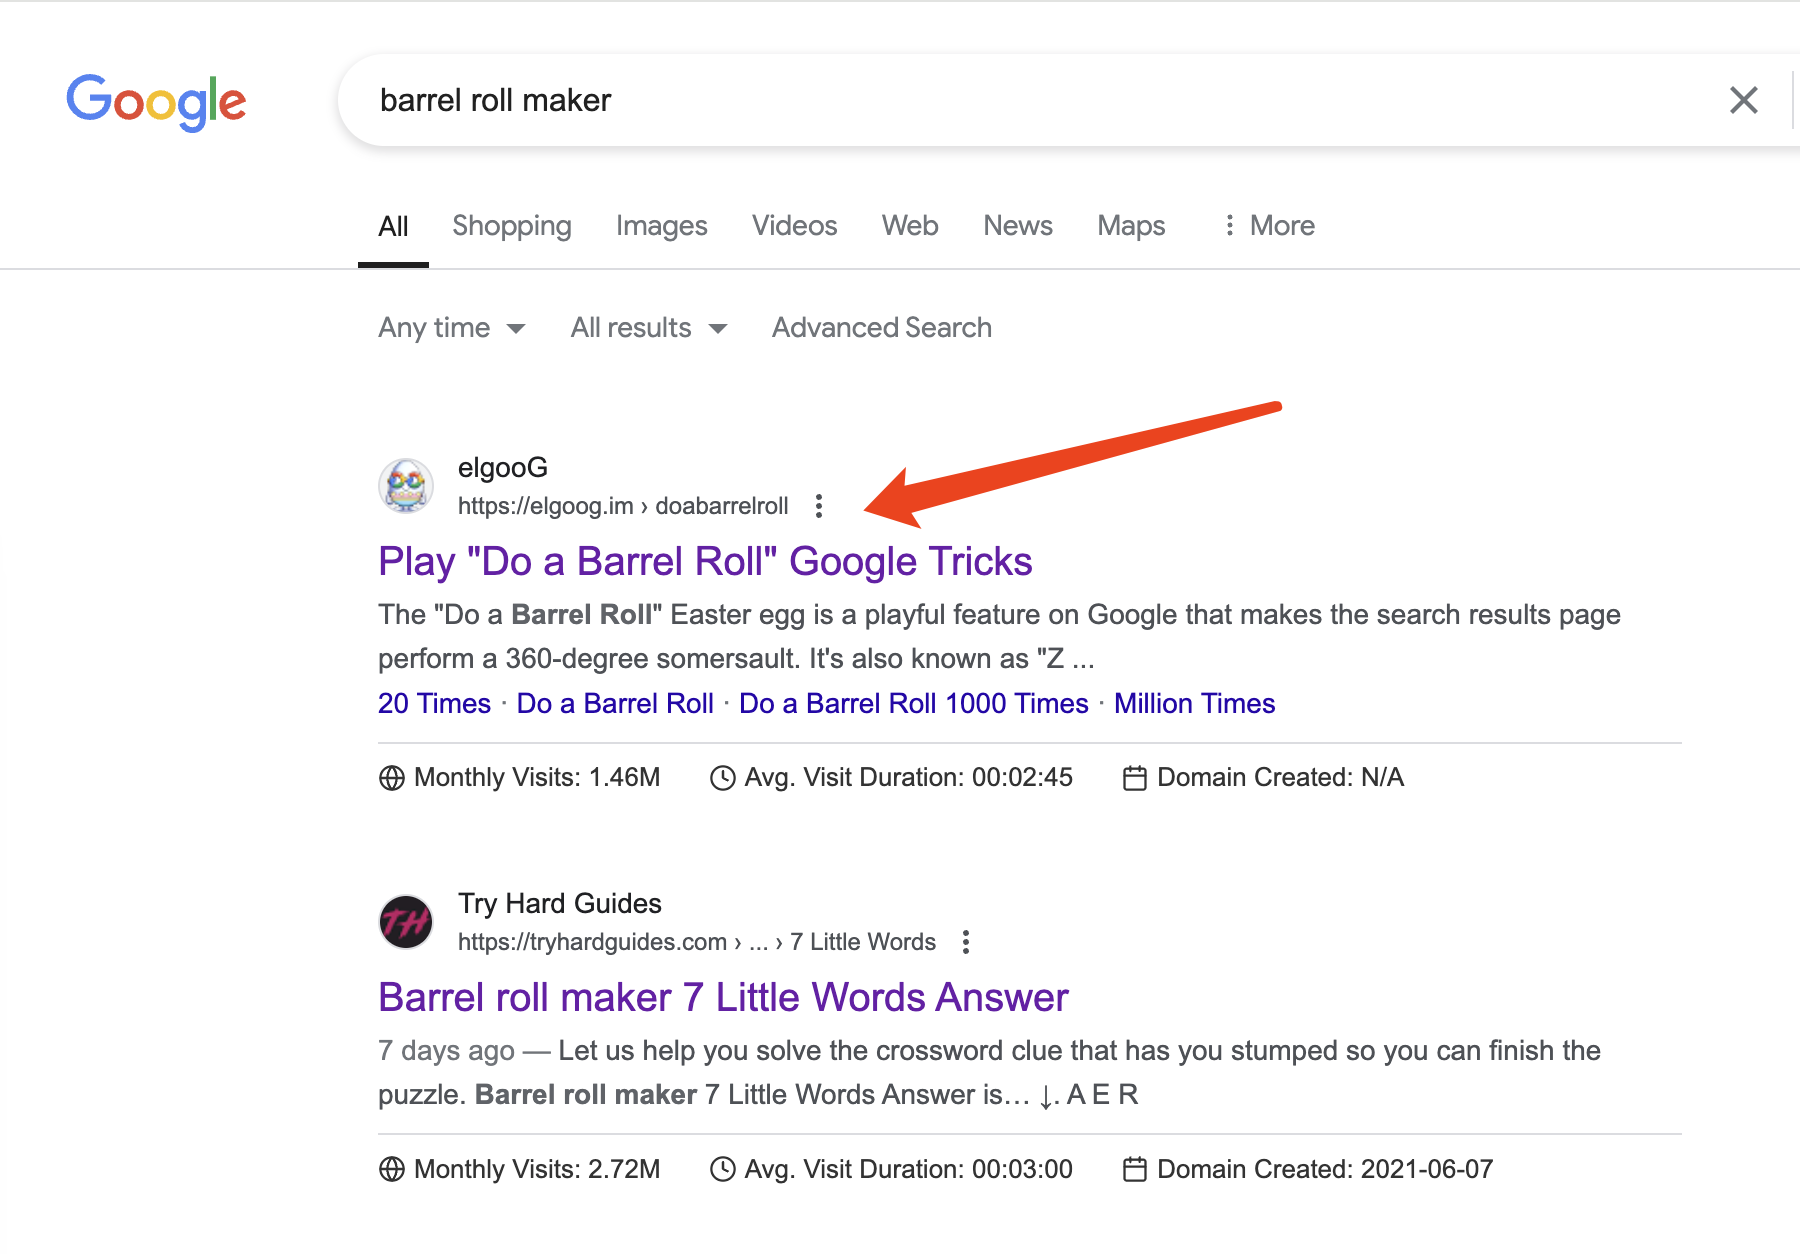Click globe icon by Monthly Visits 1.46M
The image size is (1800, 1254).
pos(392,778)
